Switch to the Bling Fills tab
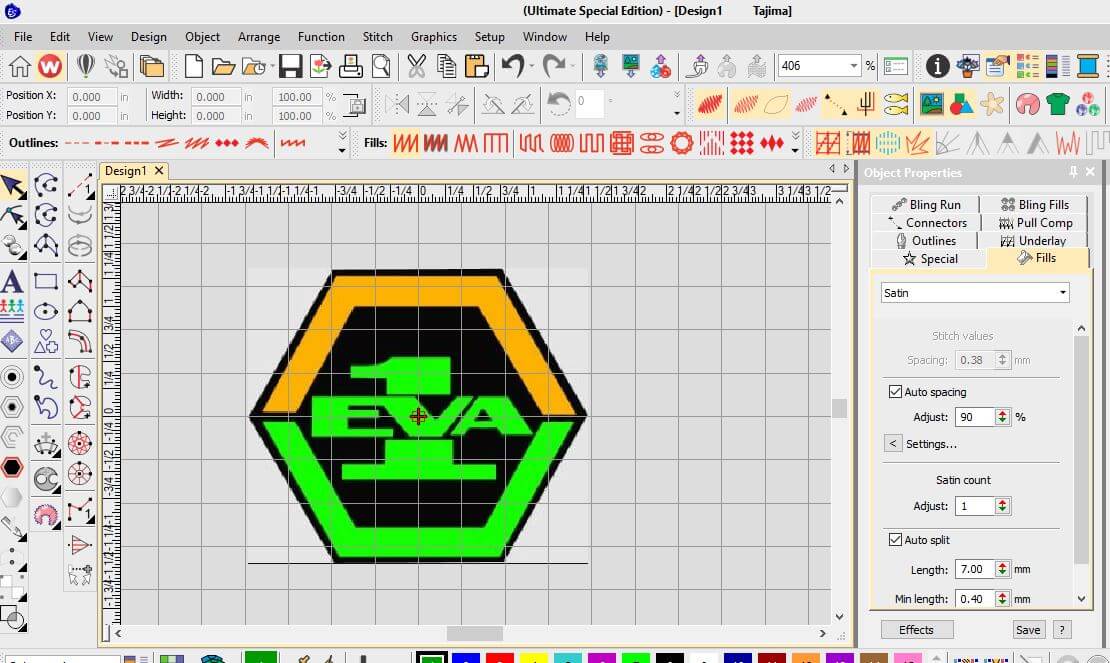 point(1034,204)
